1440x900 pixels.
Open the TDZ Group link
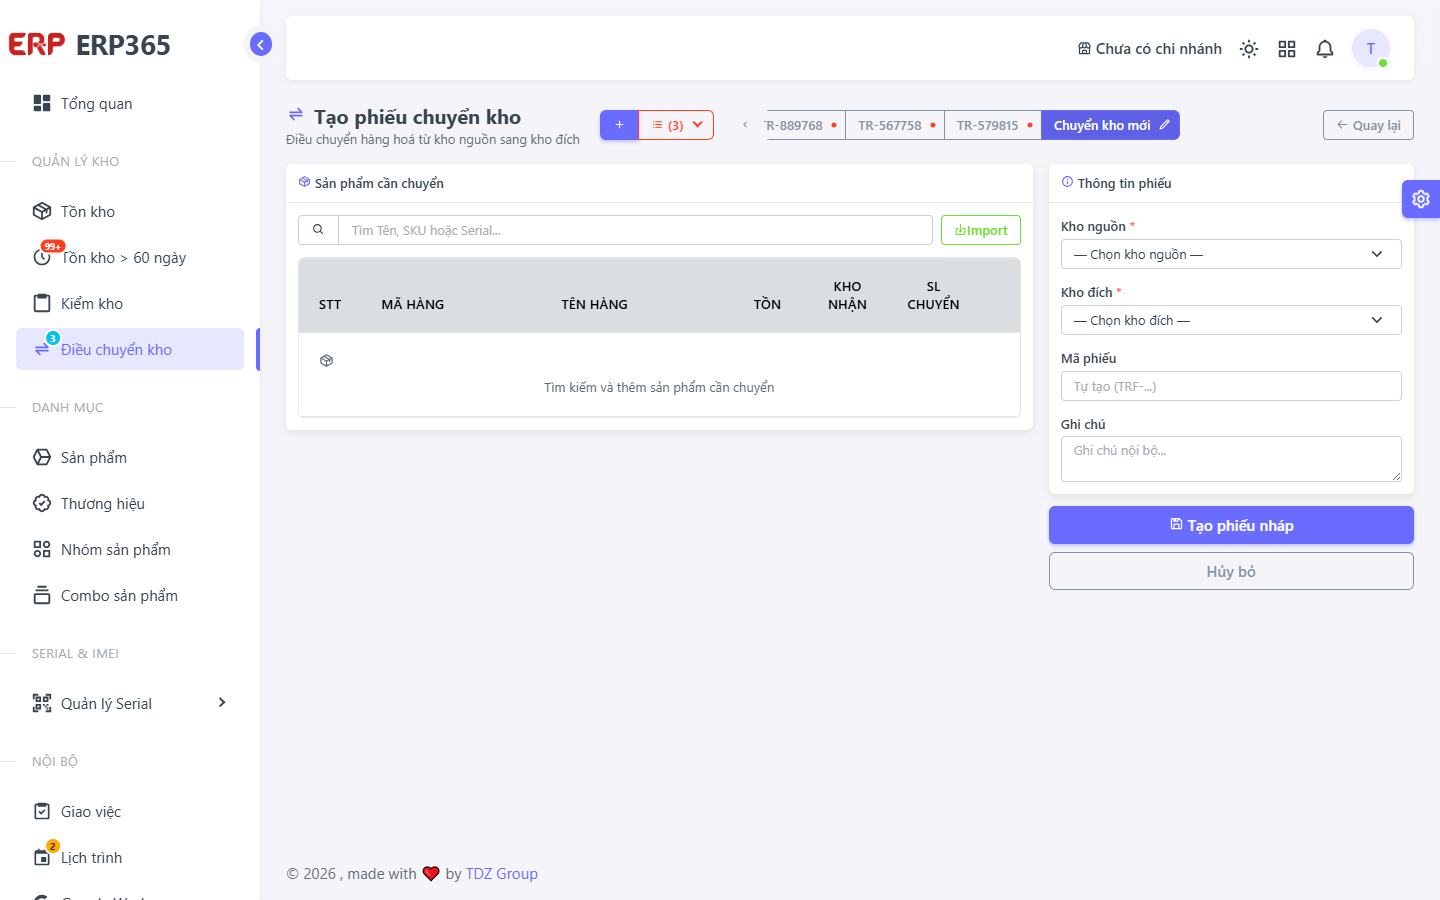point(502,873)
